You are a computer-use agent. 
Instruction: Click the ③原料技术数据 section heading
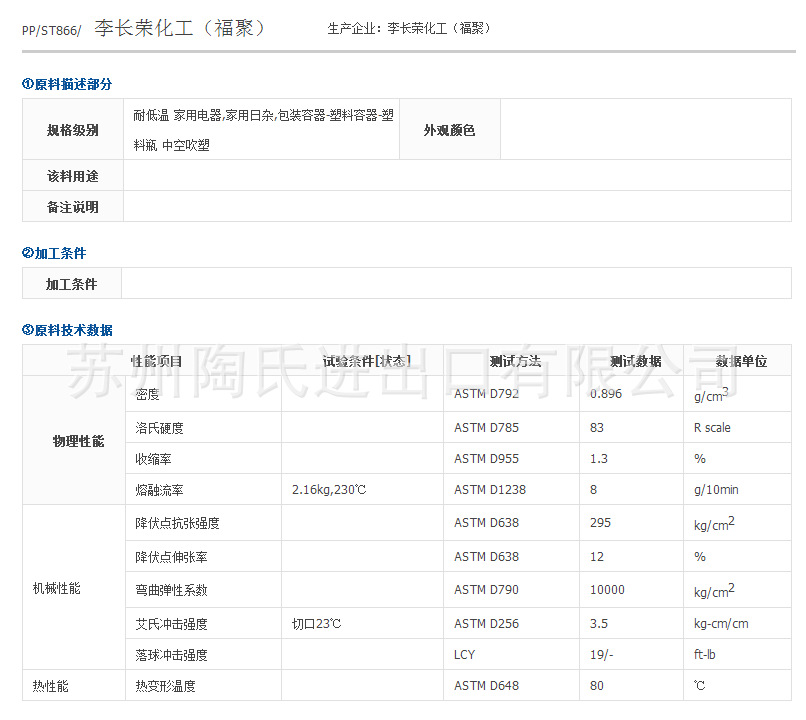coord(67,330)
